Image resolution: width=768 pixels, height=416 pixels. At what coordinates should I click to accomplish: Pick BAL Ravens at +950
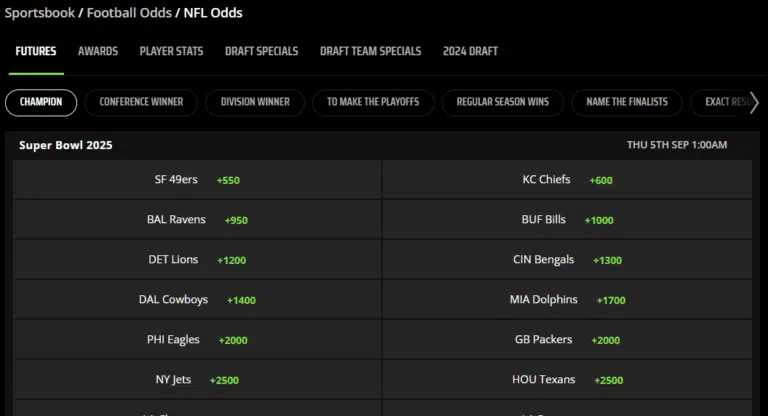[x=197, y=220]
